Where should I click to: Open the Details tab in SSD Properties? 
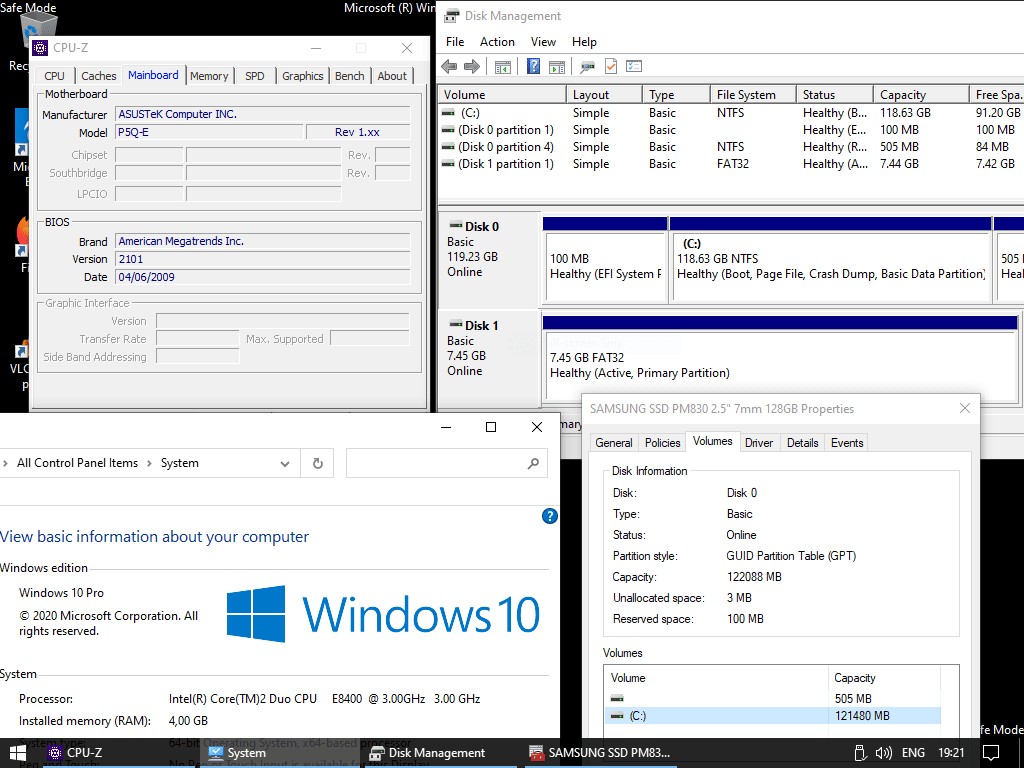coord(803,443)
